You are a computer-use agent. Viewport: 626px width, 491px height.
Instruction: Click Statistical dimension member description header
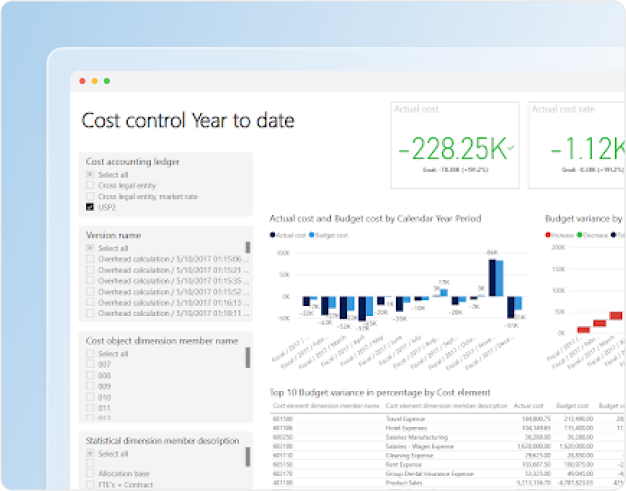point(162,441)
